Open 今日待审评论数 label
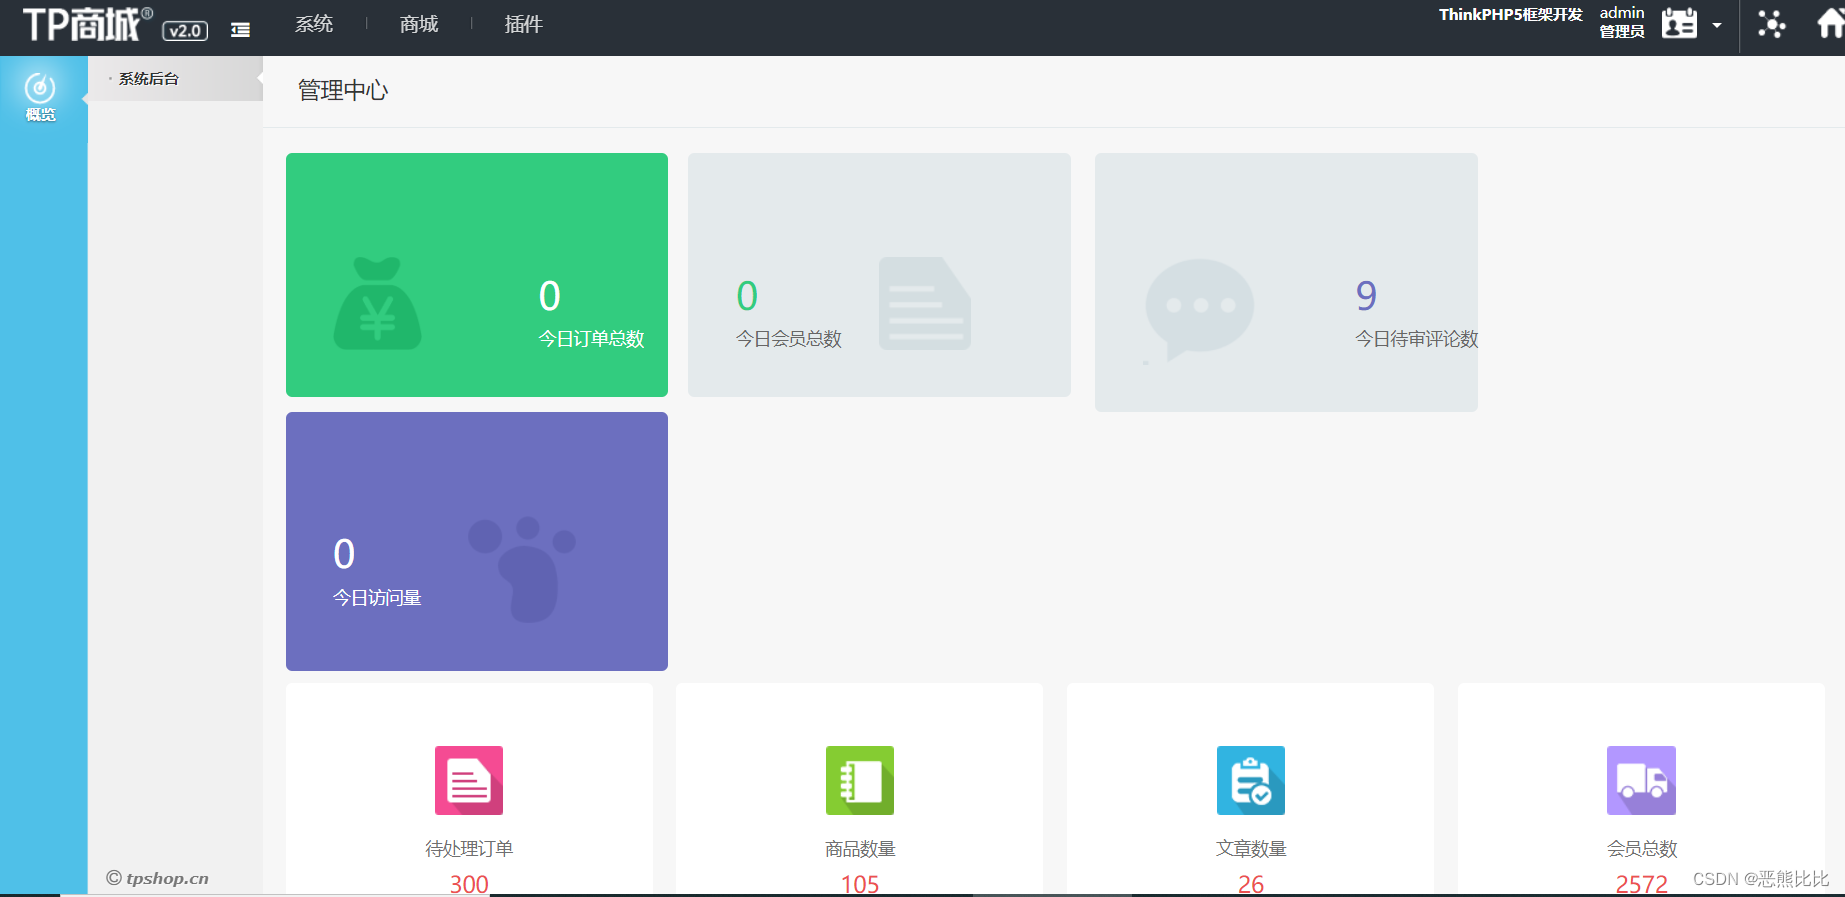The width and height of the screenshot is (1845, 897). pyautogui.click(x=1416, y=339)
